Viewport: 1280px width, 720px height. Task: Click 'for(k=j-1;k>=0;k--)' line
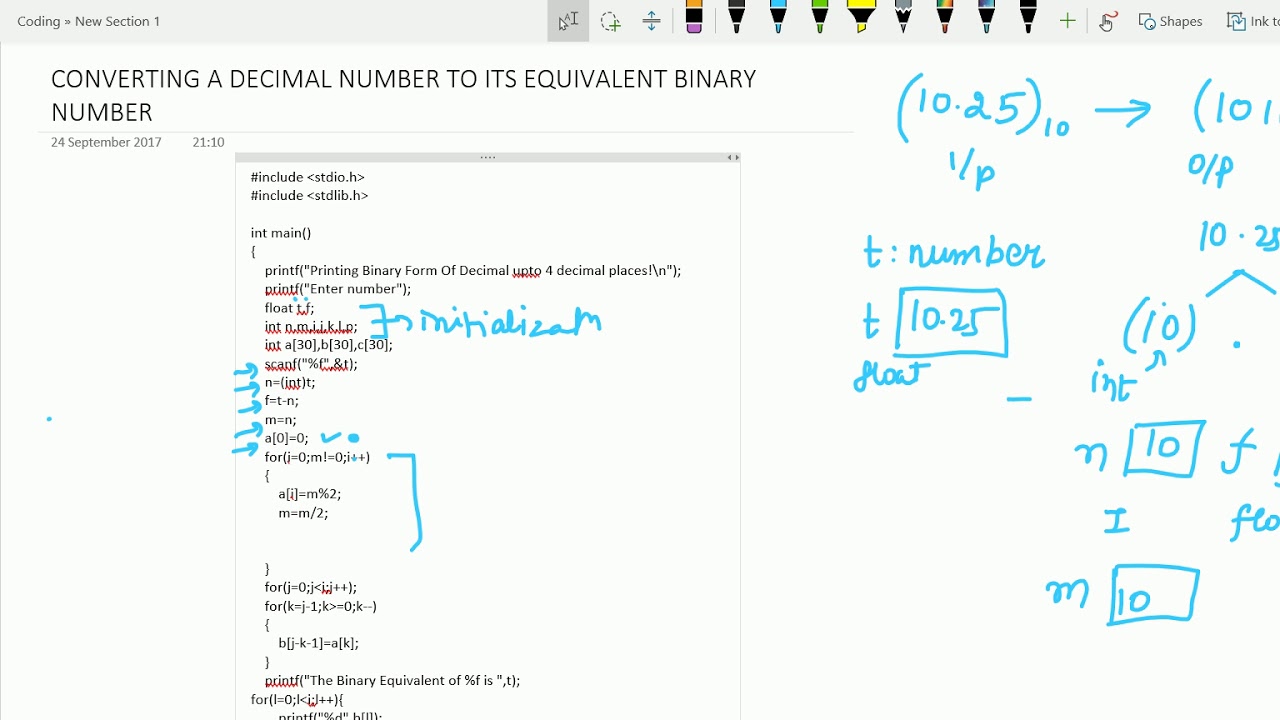[321, 606]
